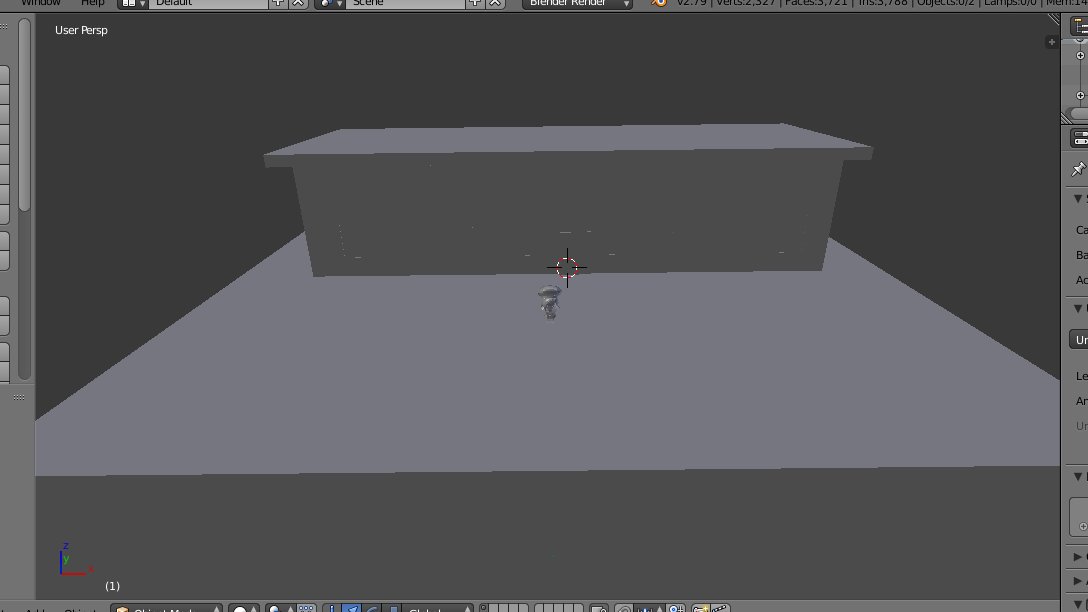Open the Object Mode dropdown
Screen dimensions: 1088x612
coord(167,609)
